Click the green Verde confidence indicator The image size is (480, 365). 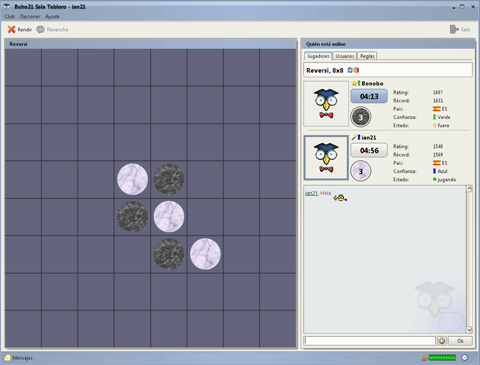tap(434, 117)
